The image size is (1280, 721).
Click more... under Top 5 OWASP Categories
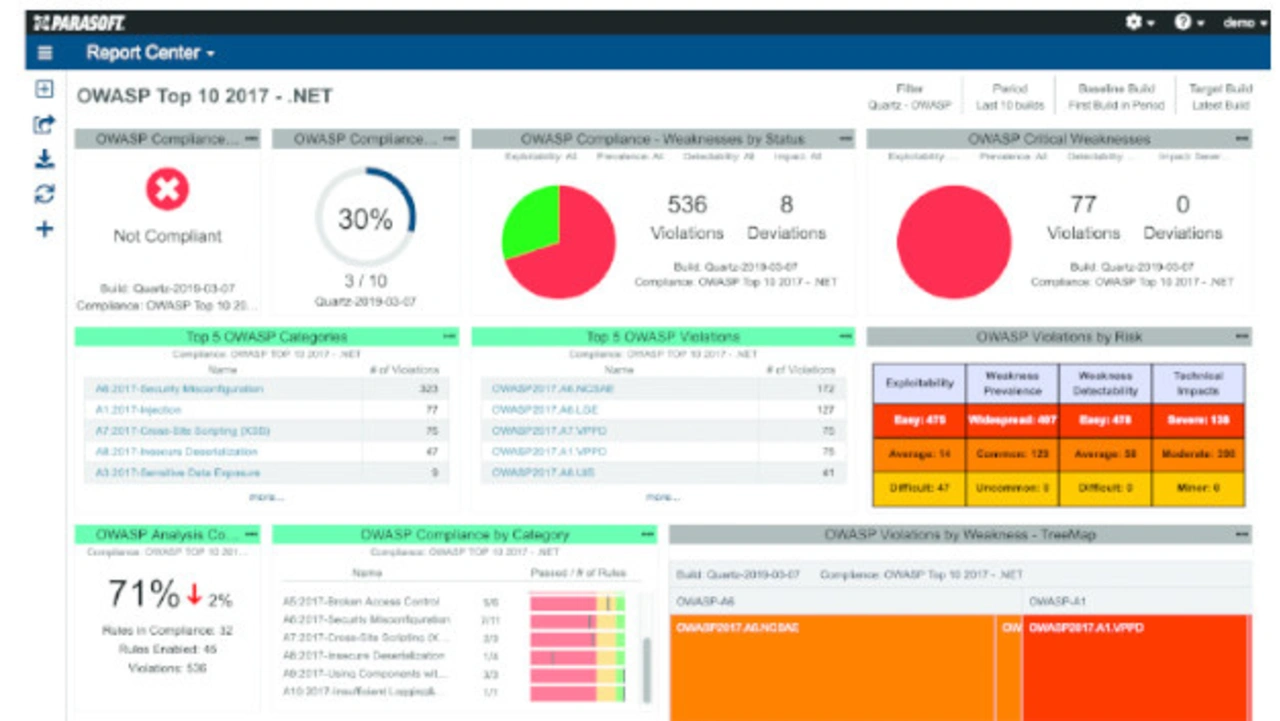pos(266,496)
